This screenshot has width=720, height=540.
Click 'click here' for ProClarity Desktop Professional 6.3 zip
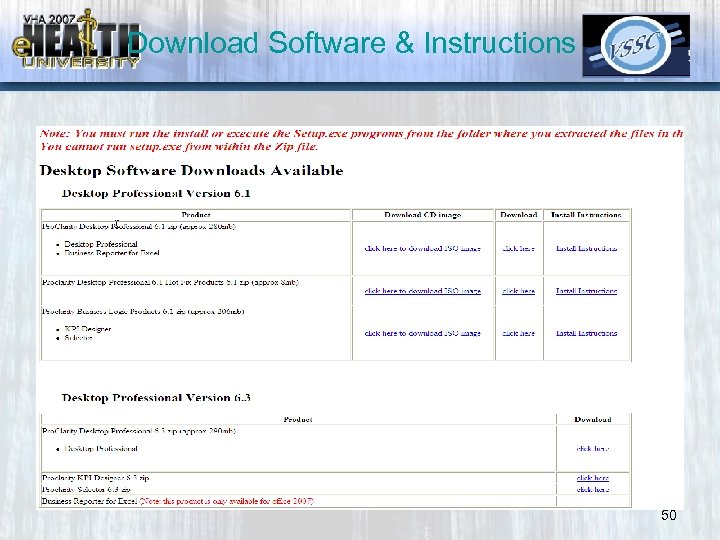(x=593, y=449)
